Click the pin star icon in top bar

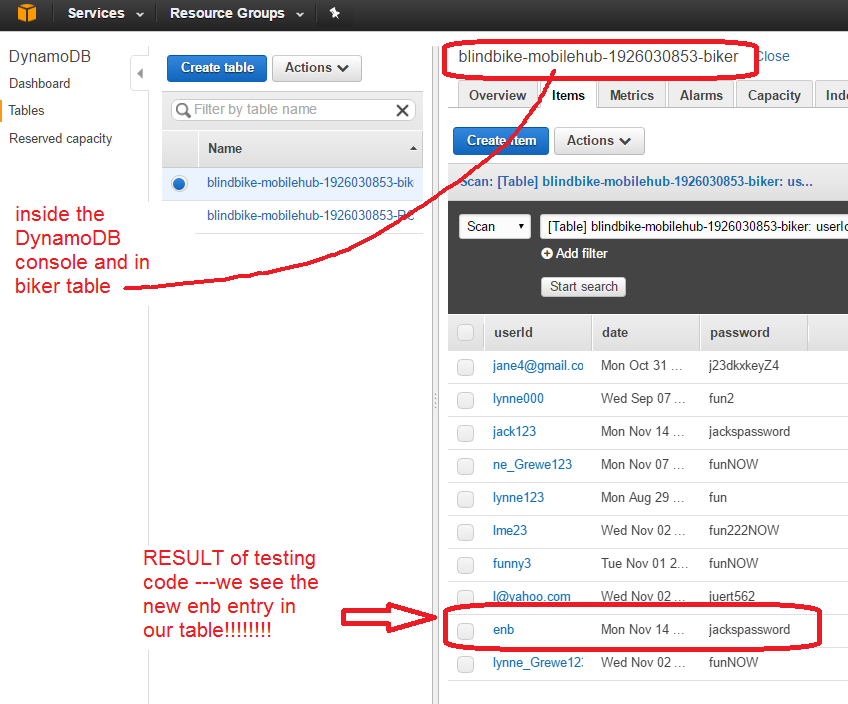click(334, 14)
